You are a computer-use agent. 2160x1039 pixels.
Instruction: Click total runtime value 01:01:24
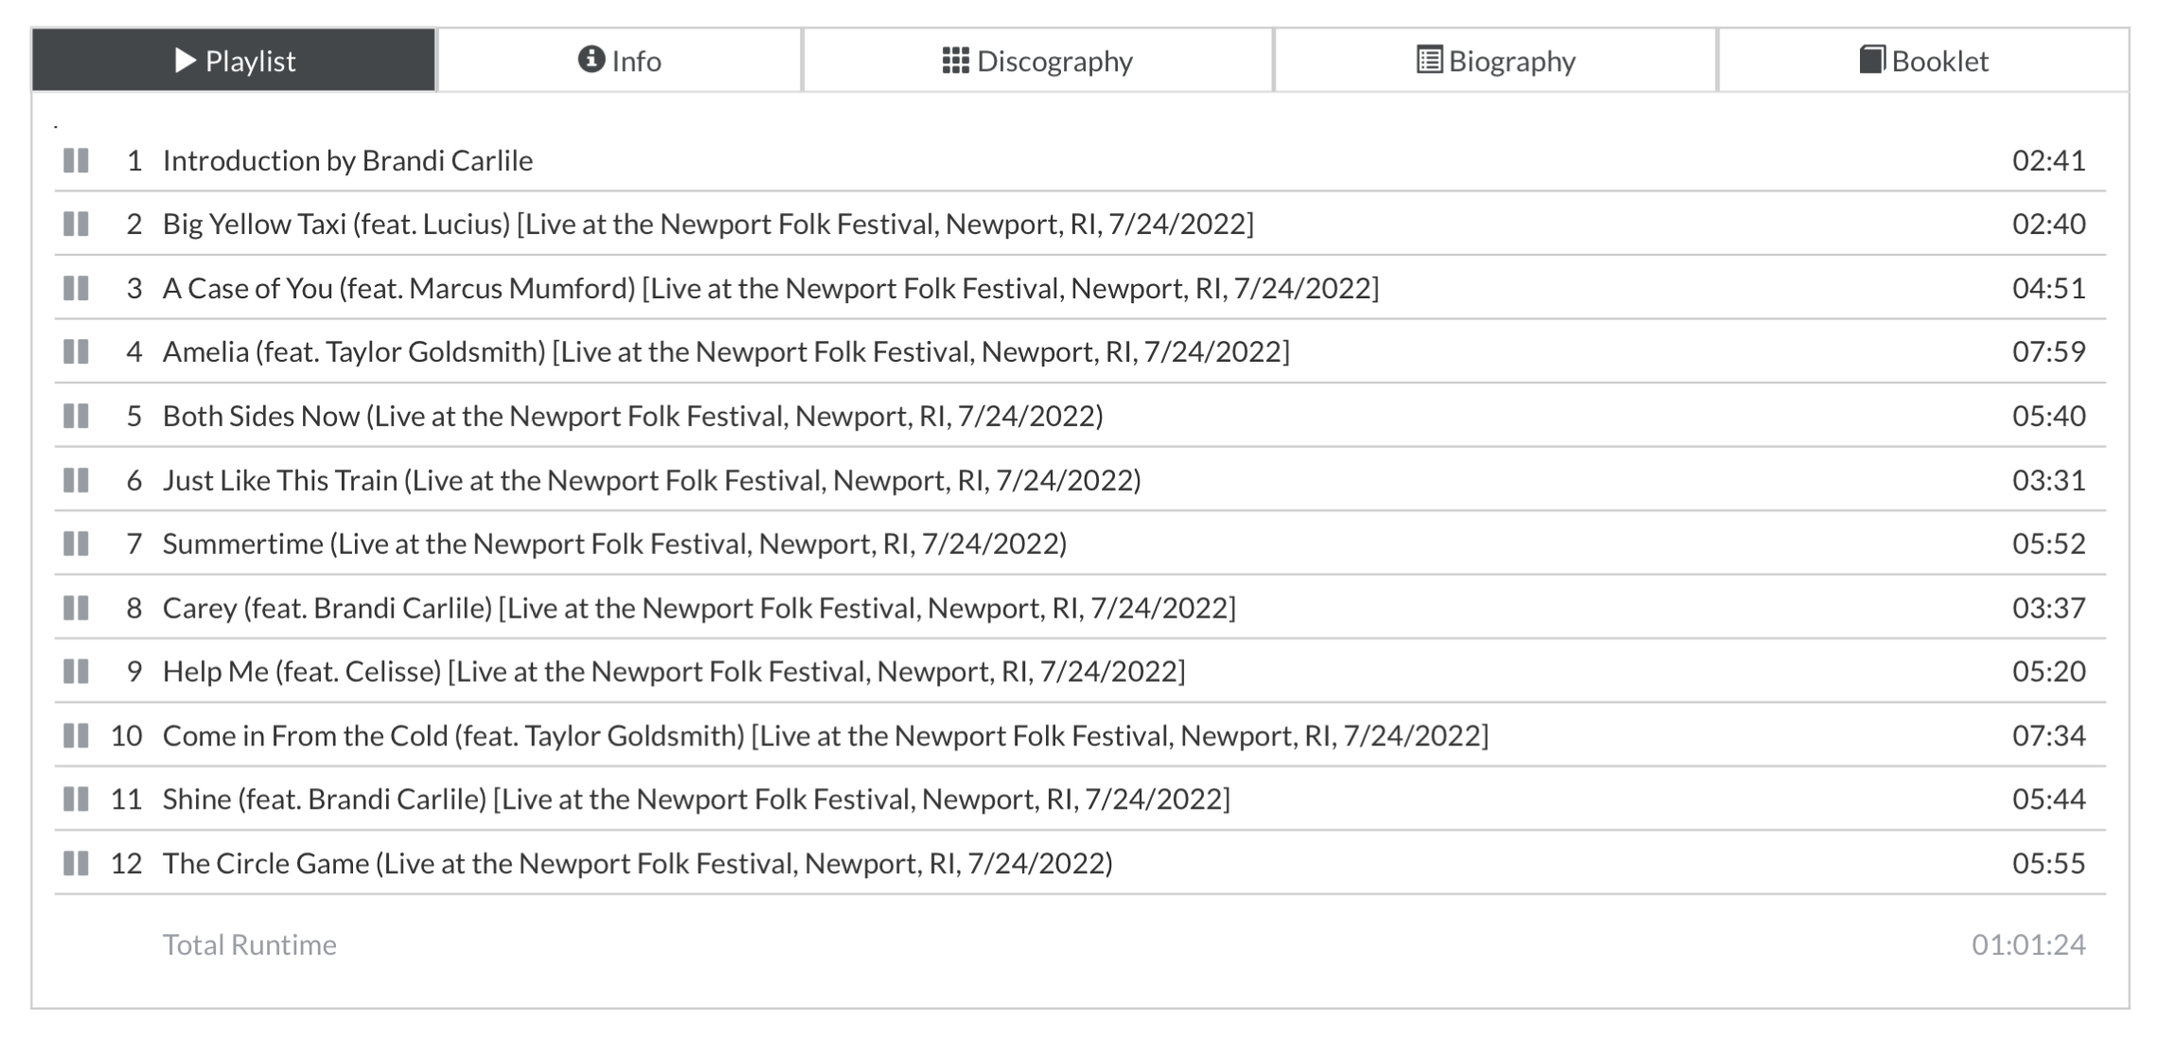(x=2029, y=944)
